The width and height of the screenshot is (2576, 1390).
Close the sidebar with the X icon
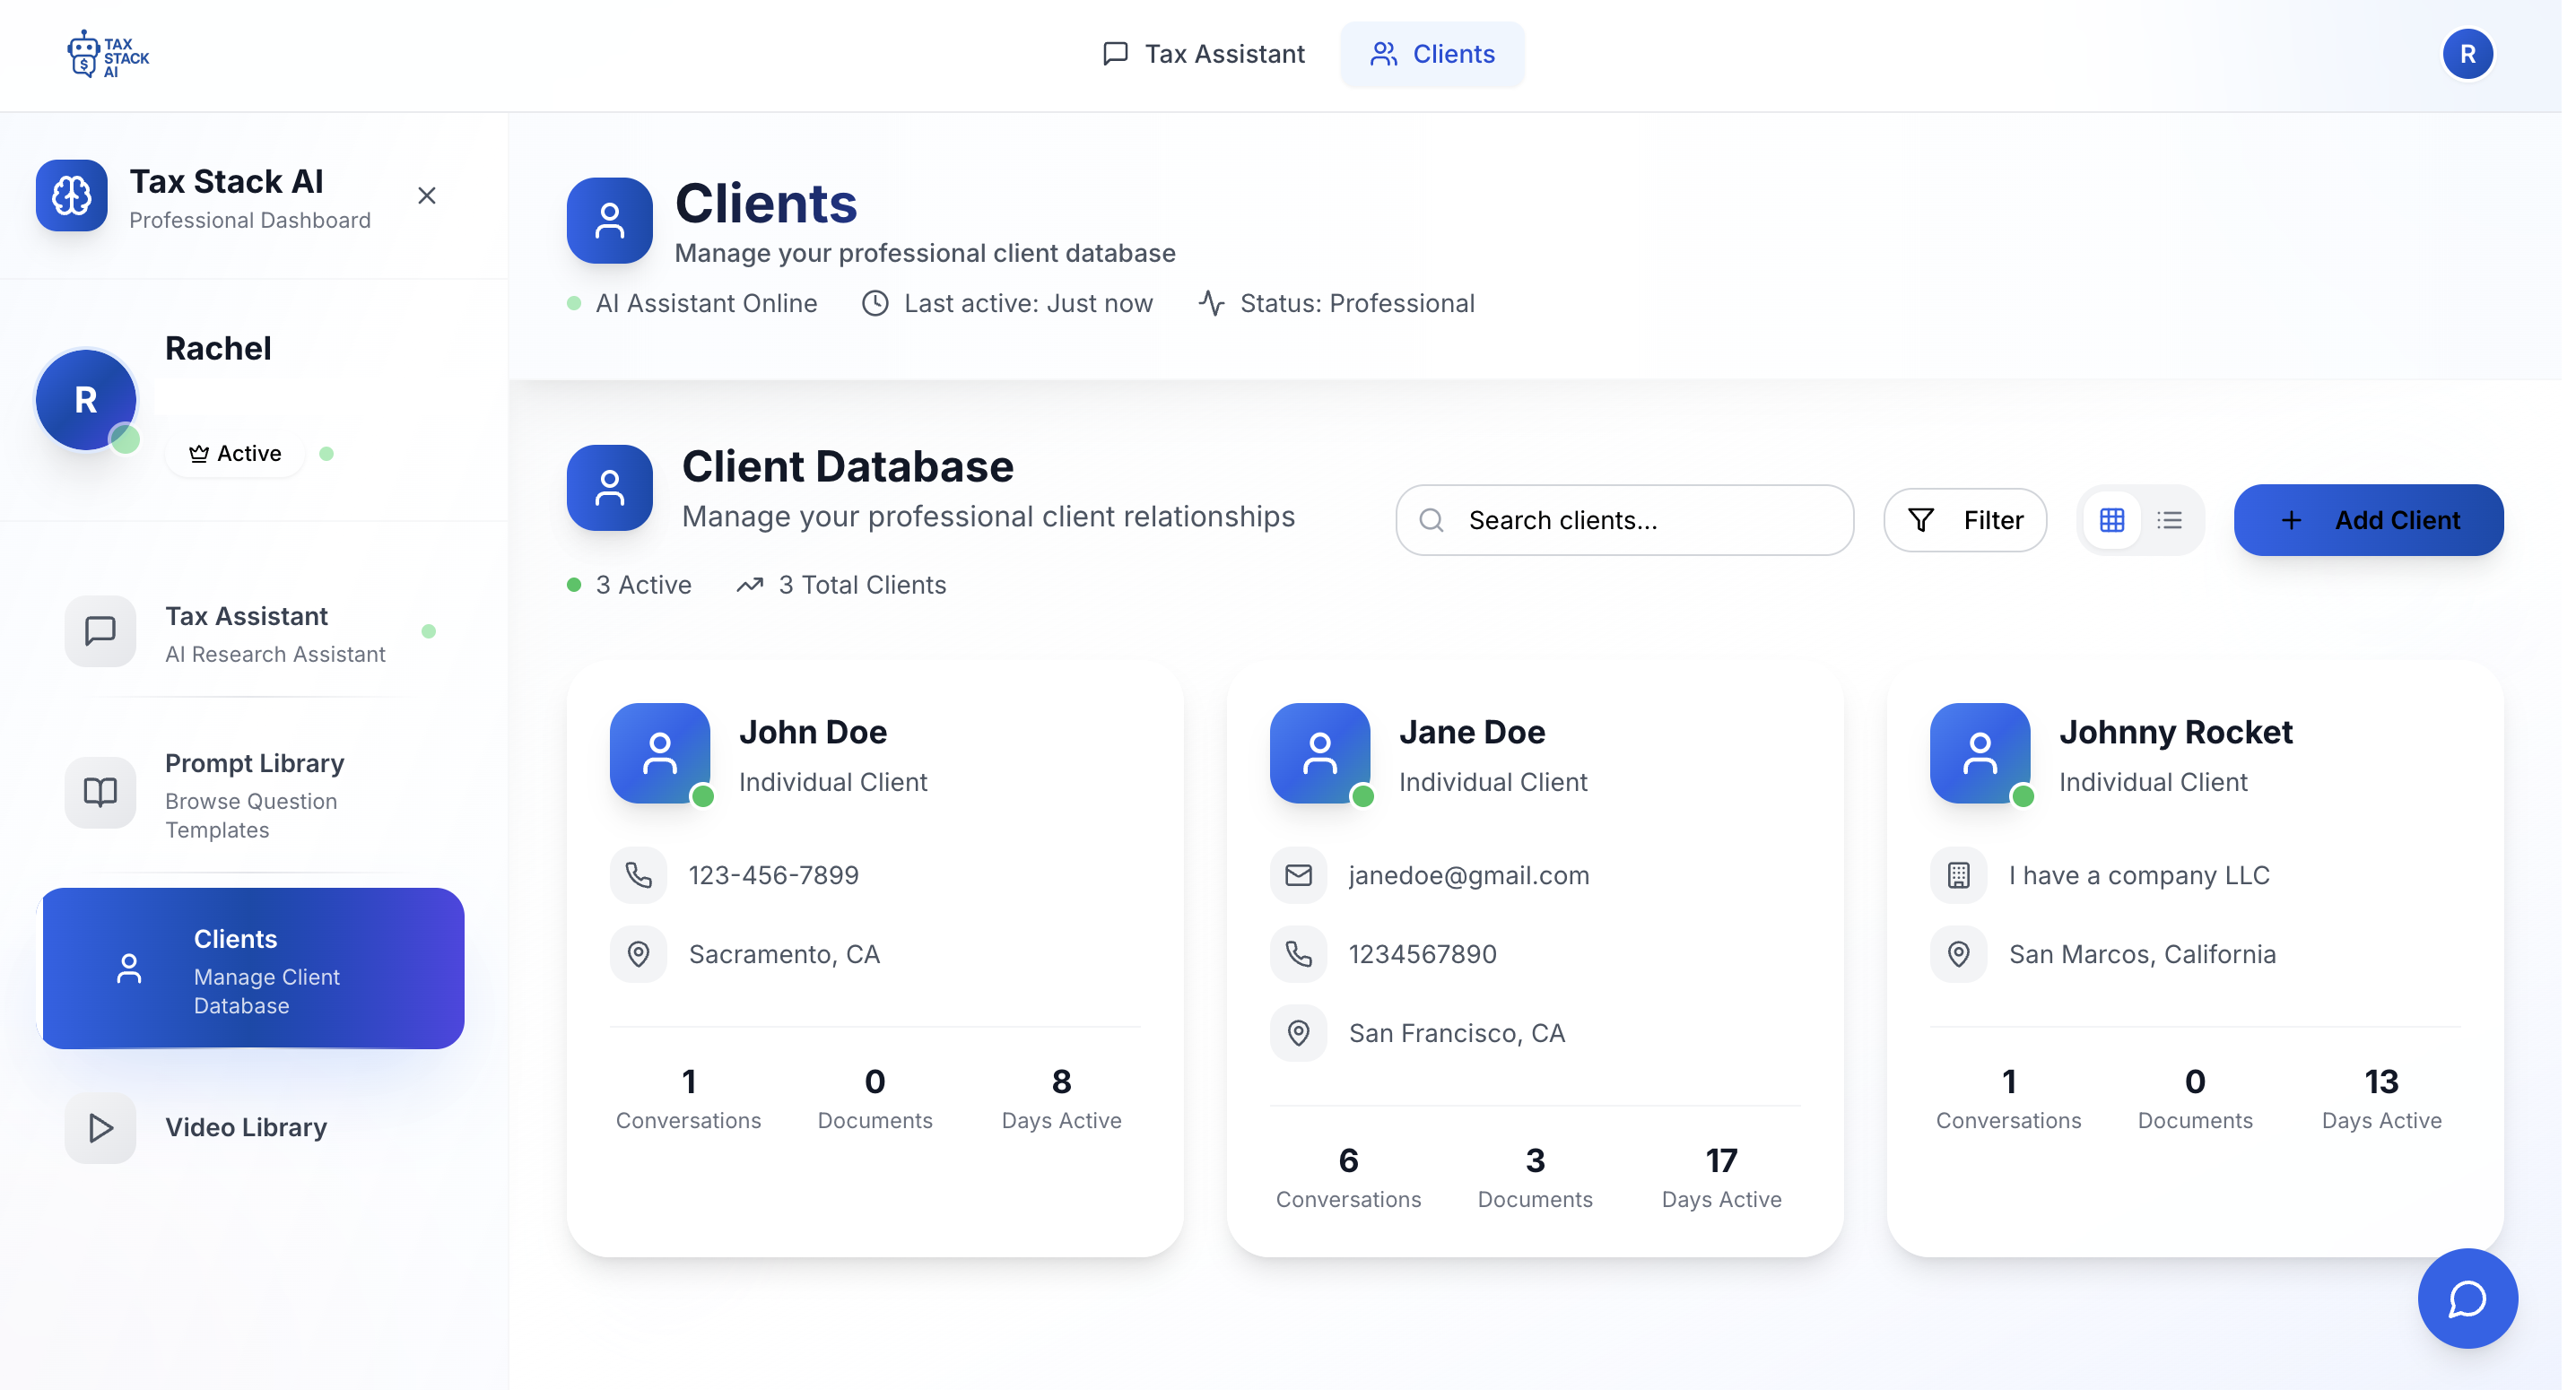pyautogui.click(x=427, y=196)
